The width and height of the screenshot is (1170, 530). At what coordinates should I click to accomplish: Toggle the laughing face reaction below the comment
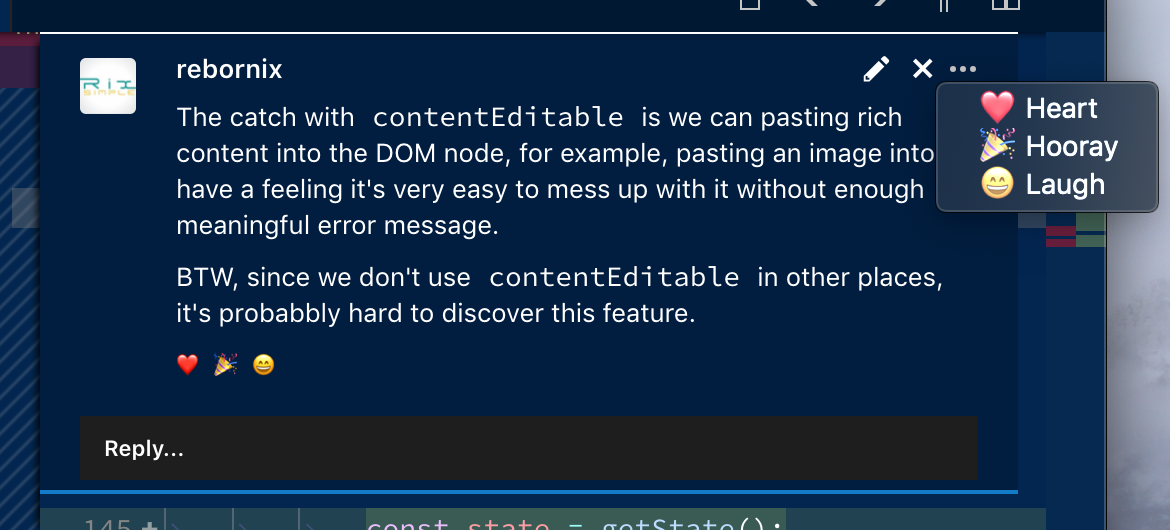[x=263, y=365]
